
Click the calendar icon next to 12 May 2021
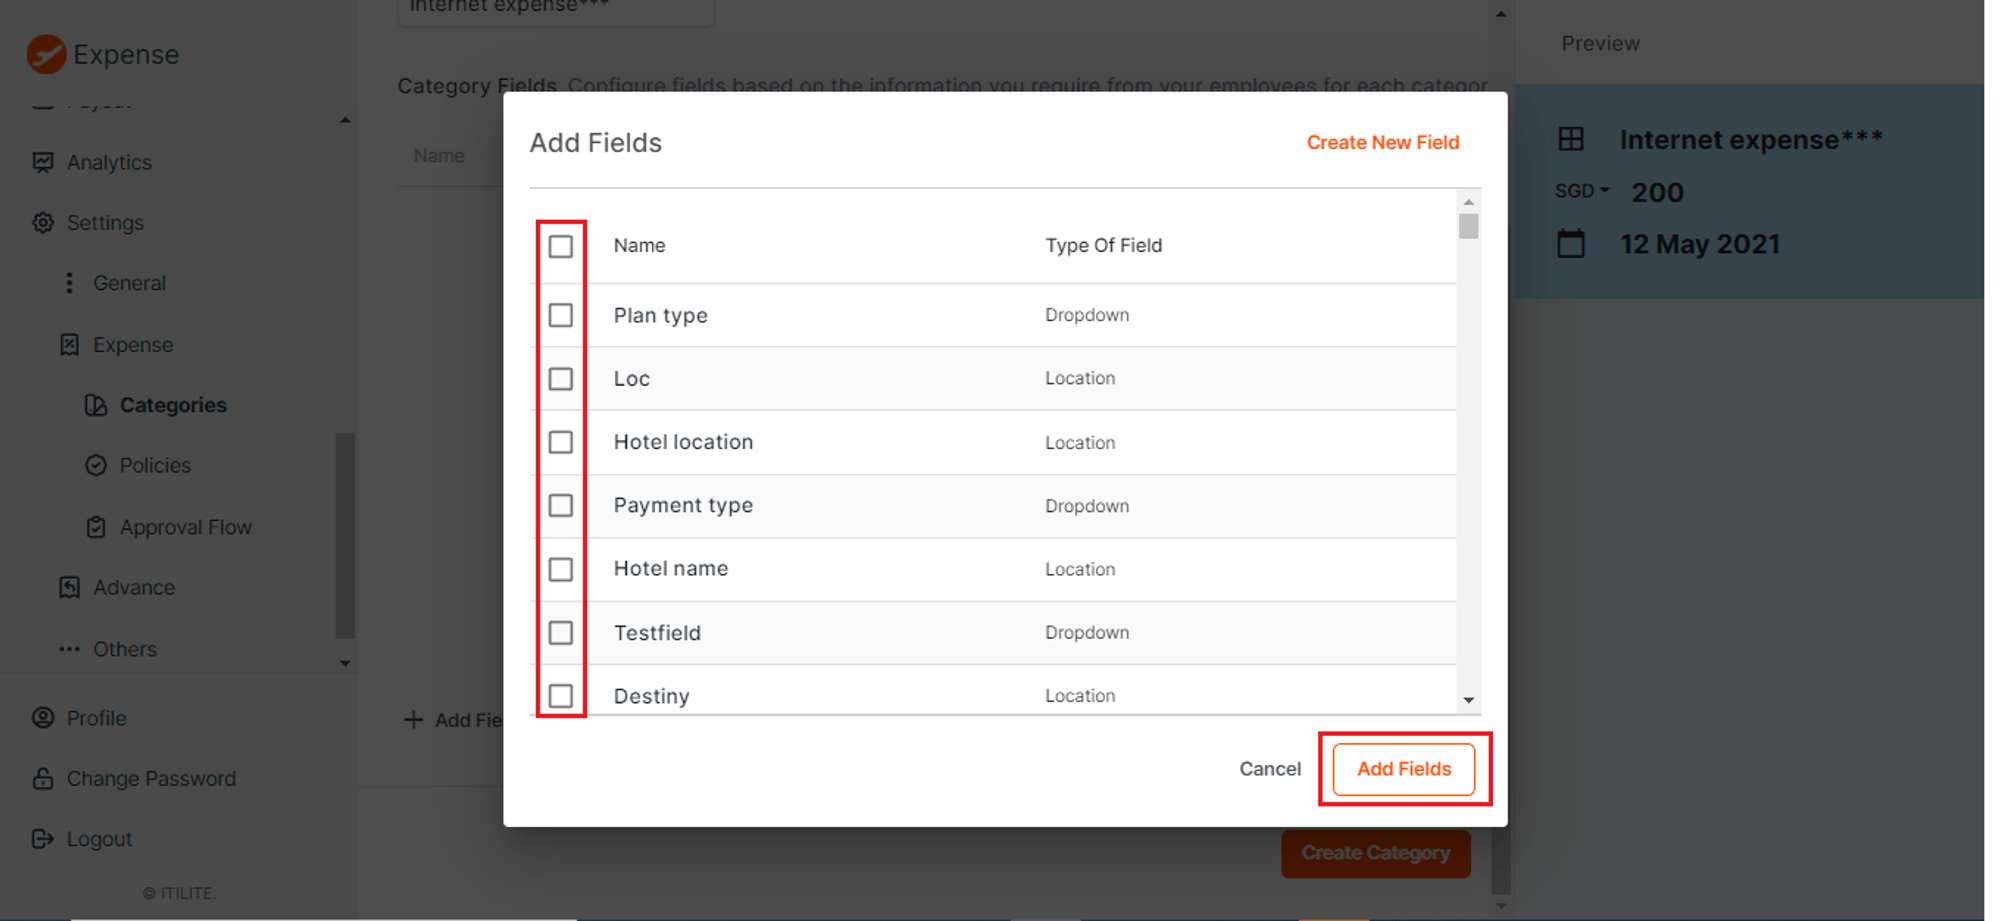[1571, 243]
